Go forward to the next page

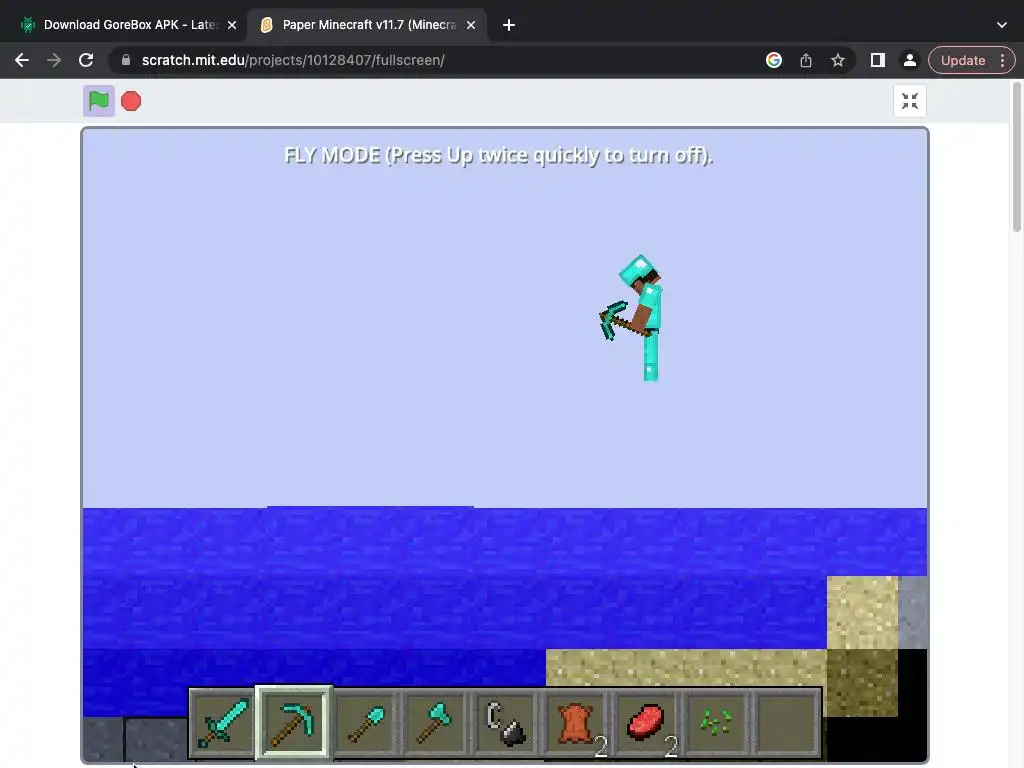point(54,60)
